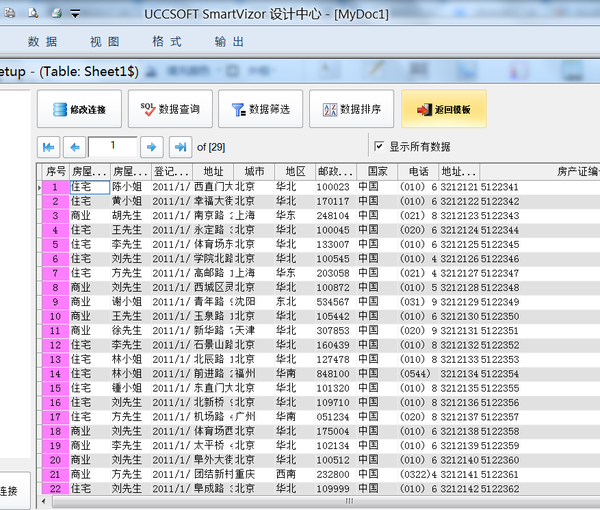Viewport: 600px width, 510px height.
Task: Jump to last record arrow
Action: pos(180,147)
